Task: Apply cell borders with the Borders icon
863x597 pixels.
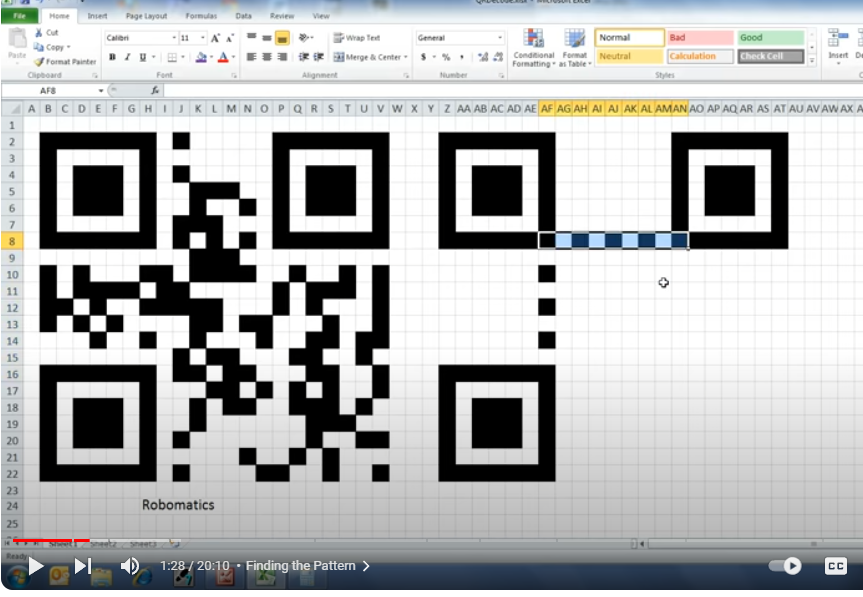Action: tap(172, 57)
